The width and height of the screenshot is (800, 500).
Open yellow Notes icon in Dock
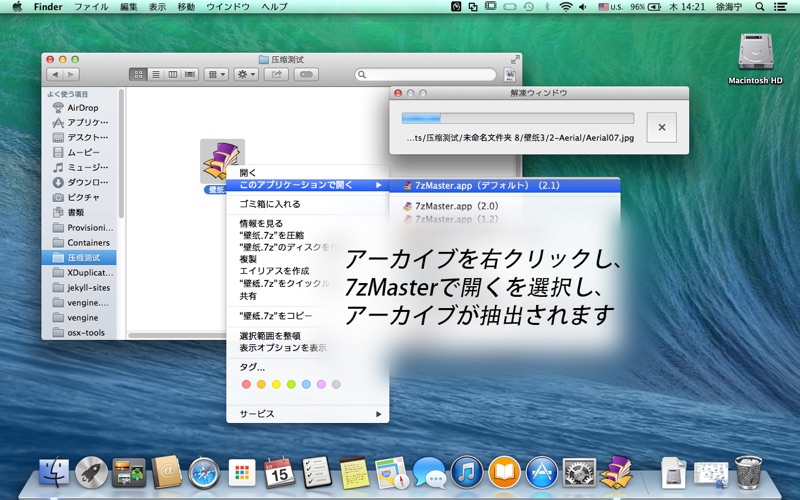pos(354,473)
